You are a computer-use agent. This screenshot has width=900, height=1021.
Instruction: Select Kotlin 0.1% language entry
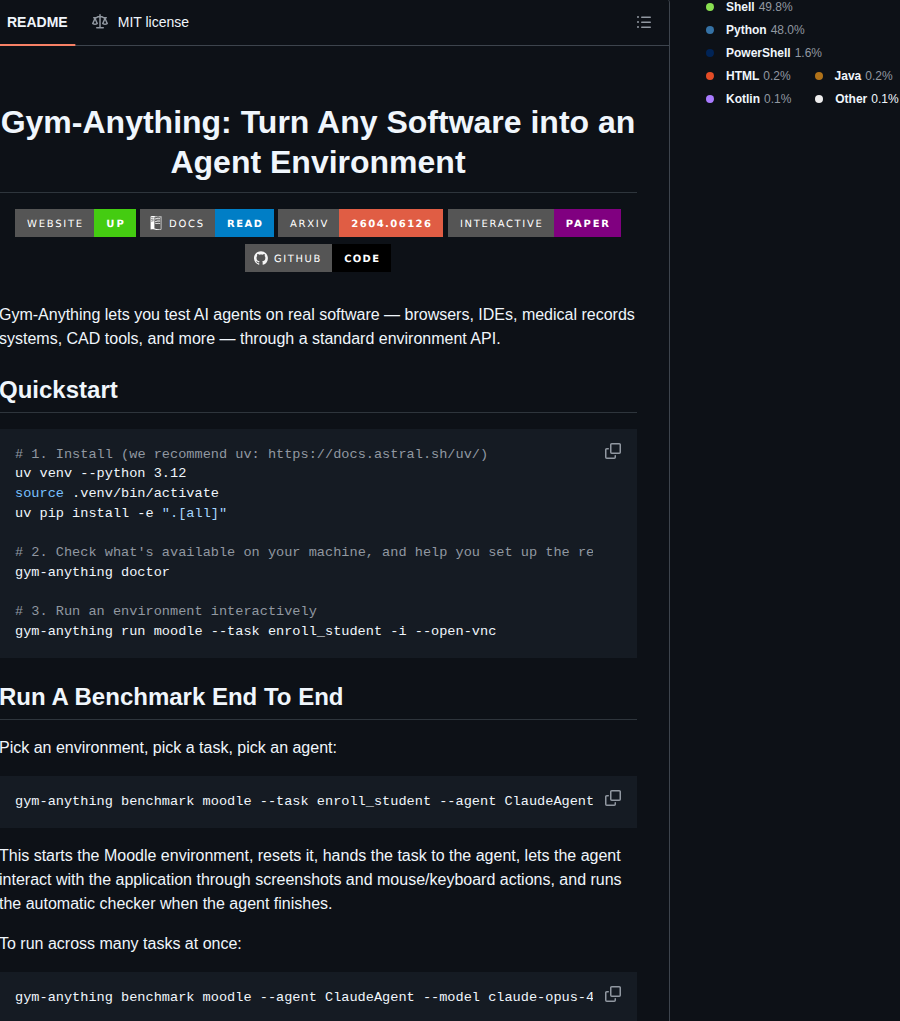749,99
